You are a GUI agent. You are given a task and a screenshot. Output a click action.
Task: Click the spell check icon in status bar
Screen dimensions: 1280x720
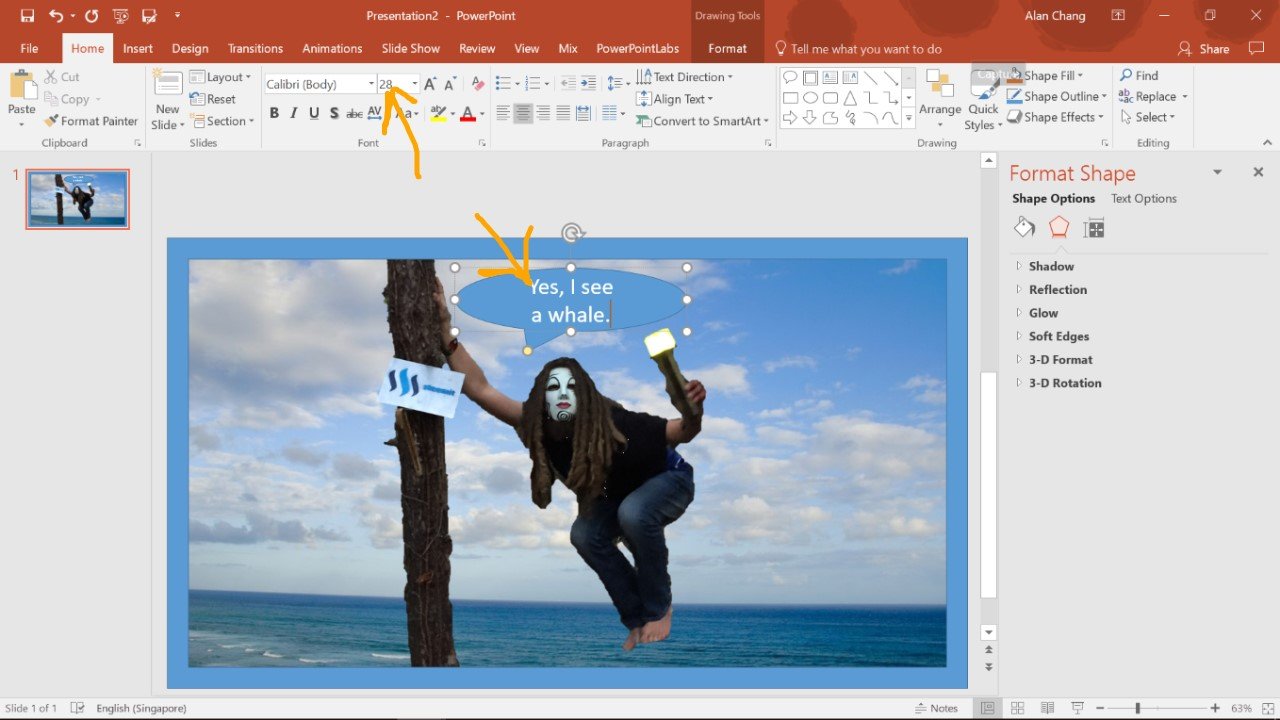click(x=78, y=708)
